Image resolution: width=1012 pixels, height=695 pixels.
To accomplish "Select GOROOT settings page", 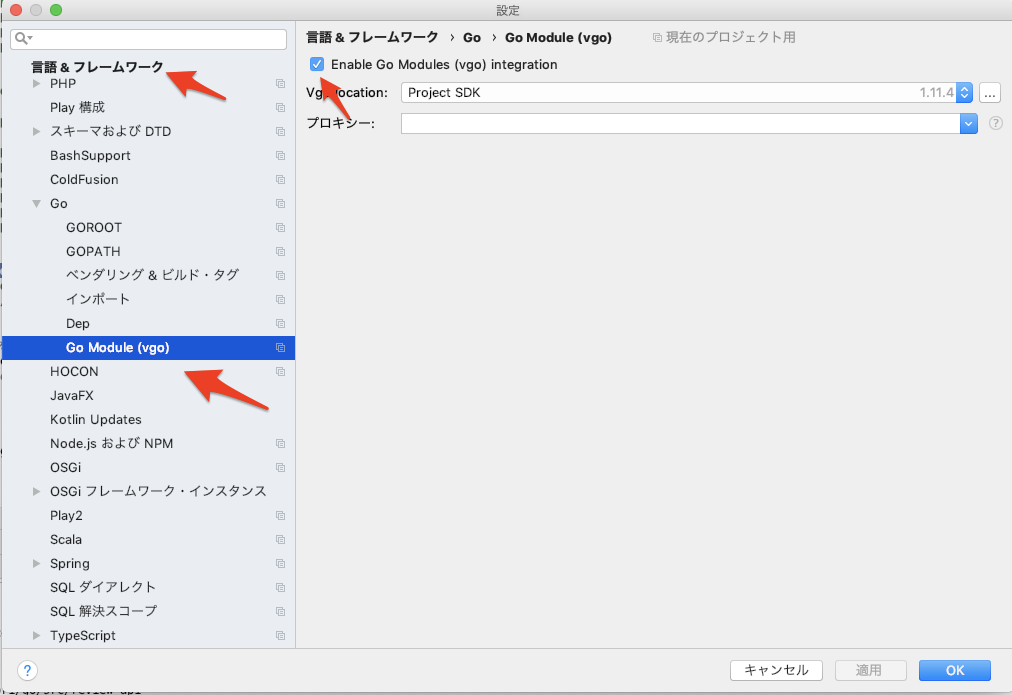I will [94, 227].
